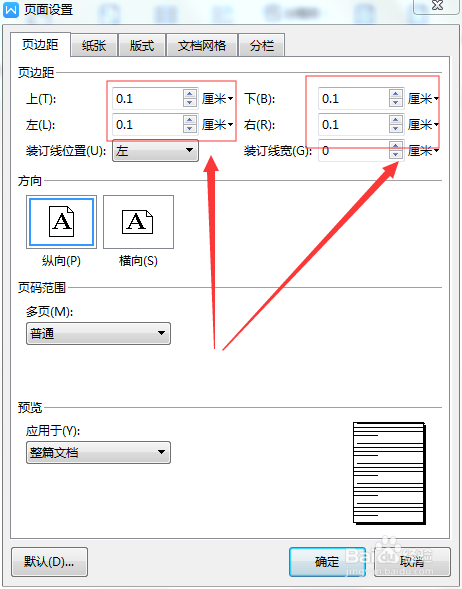Click the WPS icon in title bar
This screenshot has height=589, width=462.
11,9
